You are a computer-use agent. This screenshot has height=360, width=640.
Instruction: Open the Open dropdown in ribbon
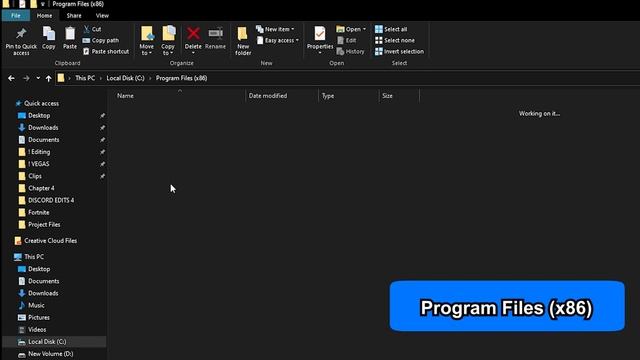[x=351, y=29]
